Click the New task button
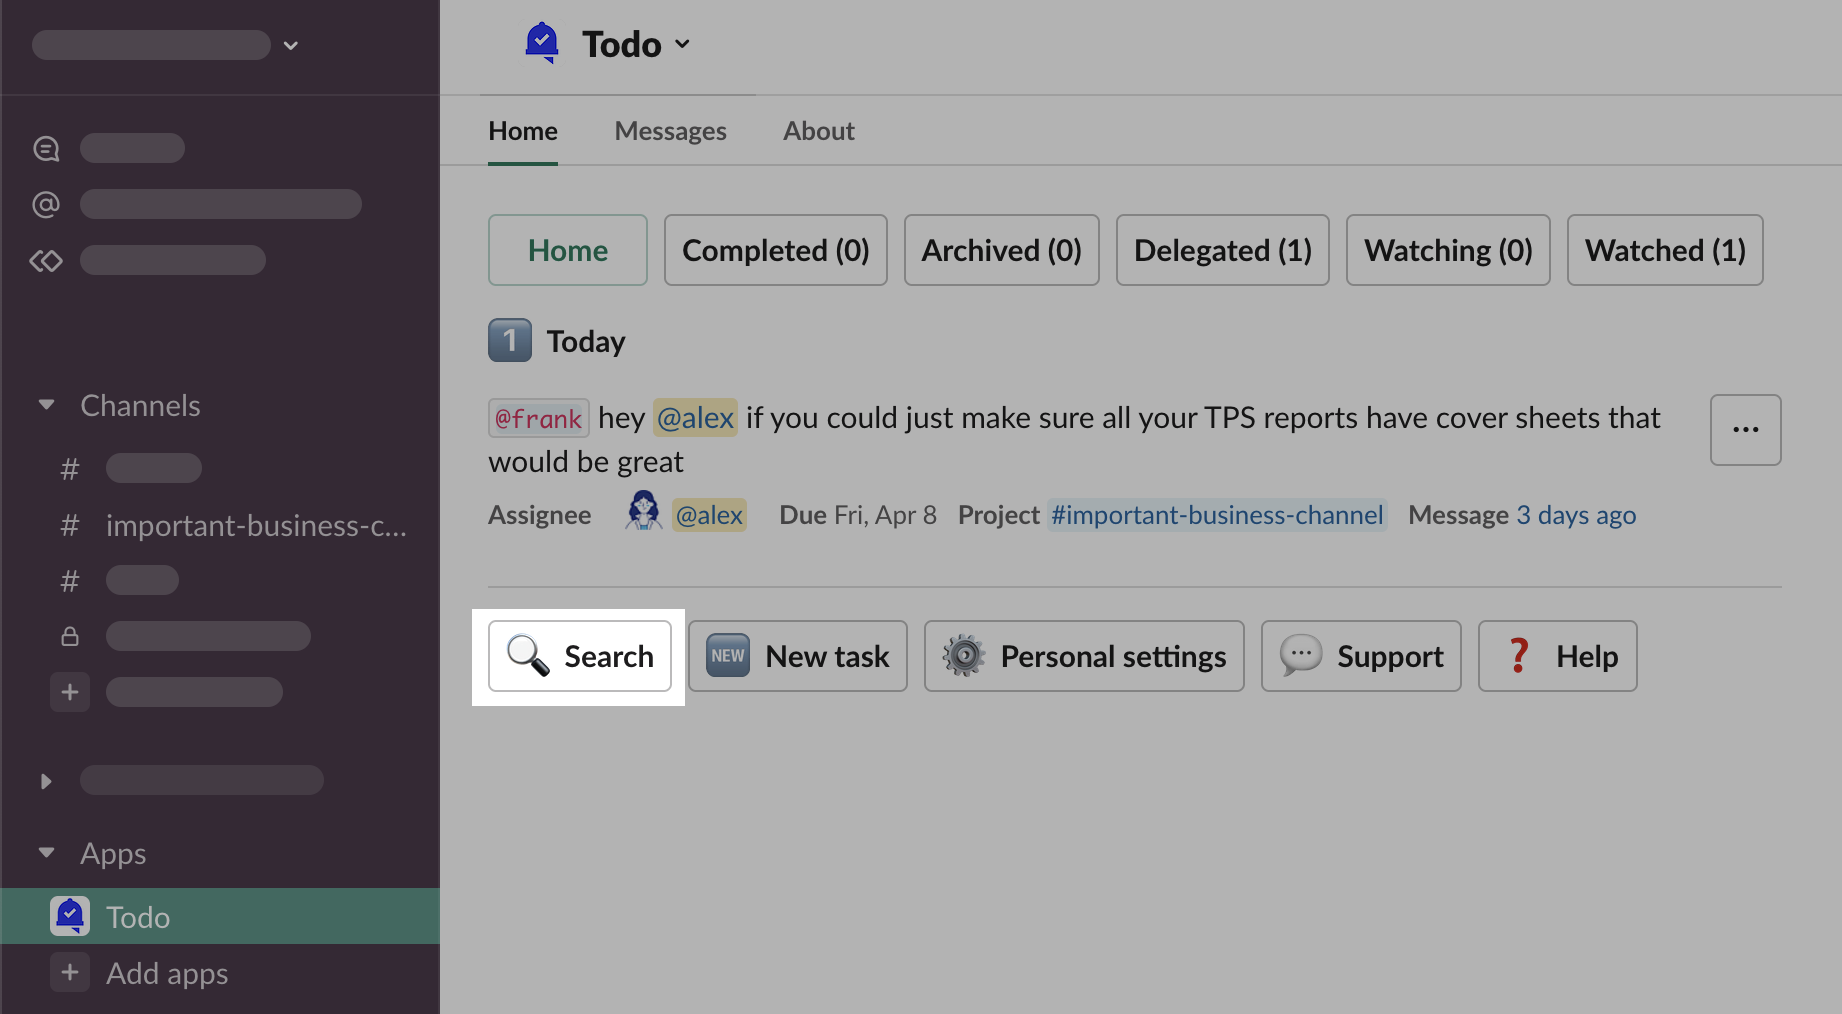 (798, 656)
